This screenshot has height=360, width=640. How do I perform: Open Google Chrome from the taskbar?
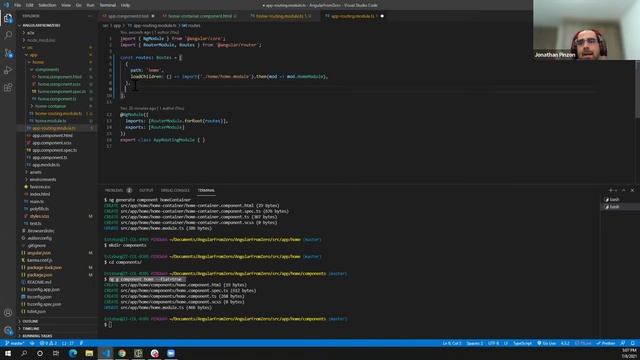tap(122, 353)
